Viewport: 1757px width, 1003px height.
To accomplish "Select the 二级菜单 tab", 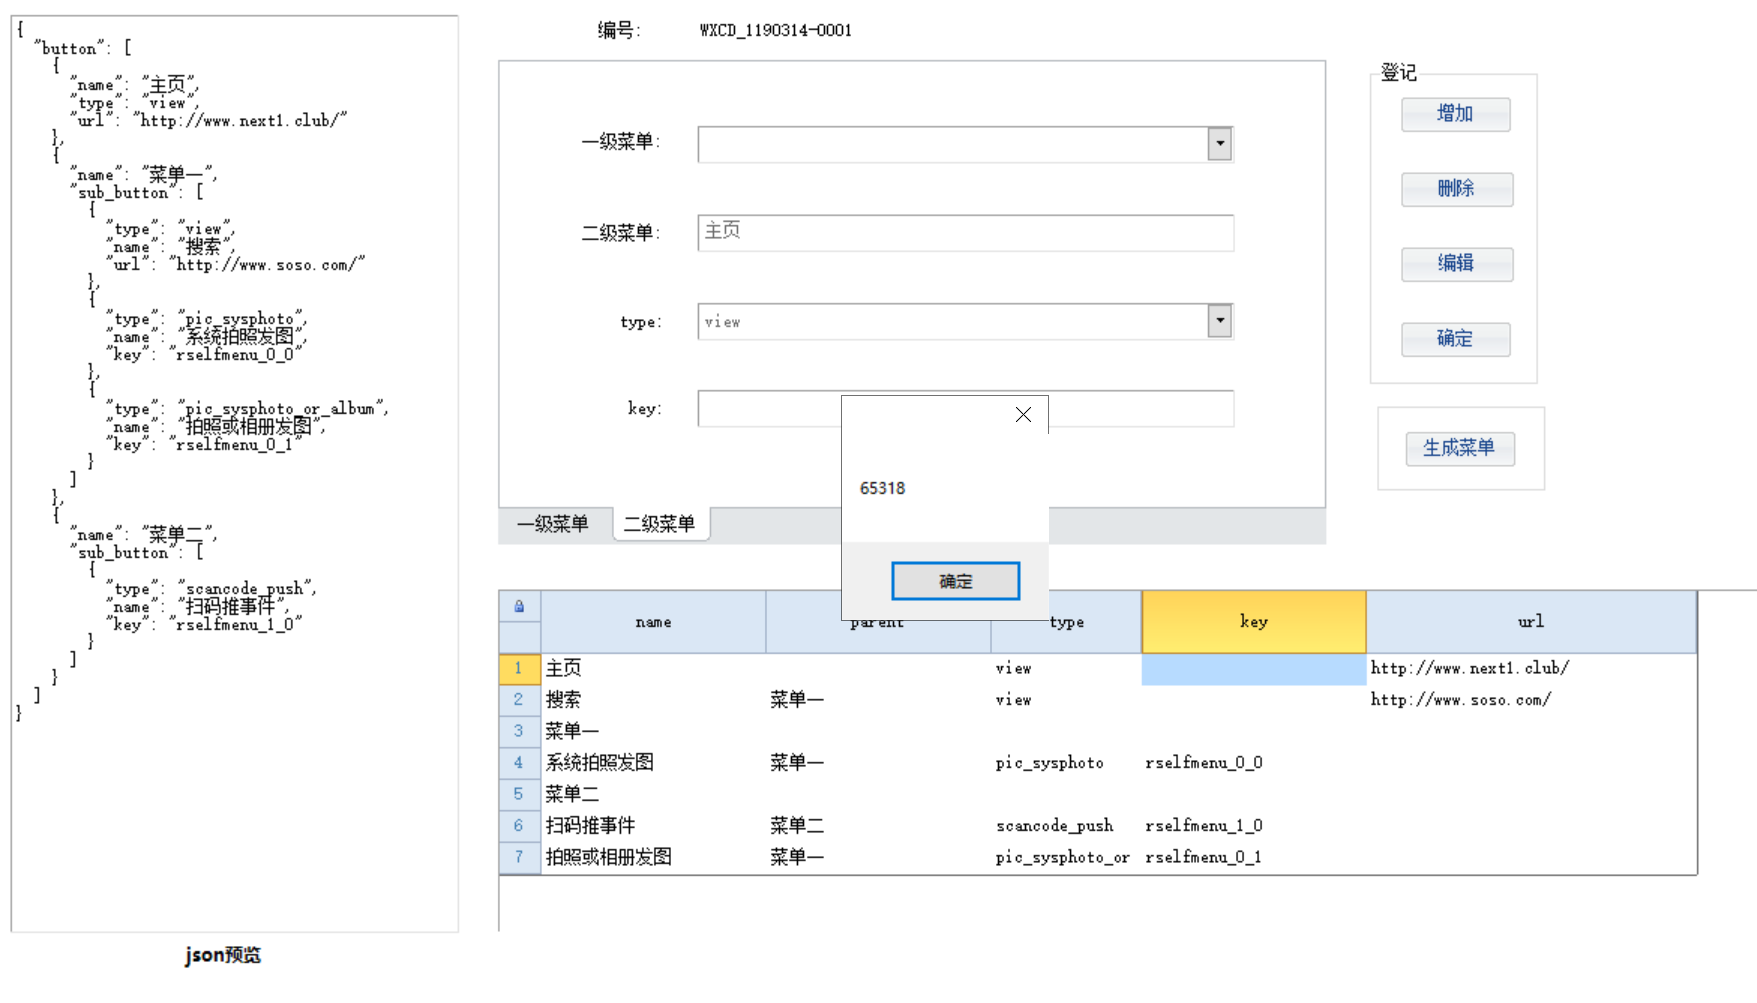I will (660, 524).
